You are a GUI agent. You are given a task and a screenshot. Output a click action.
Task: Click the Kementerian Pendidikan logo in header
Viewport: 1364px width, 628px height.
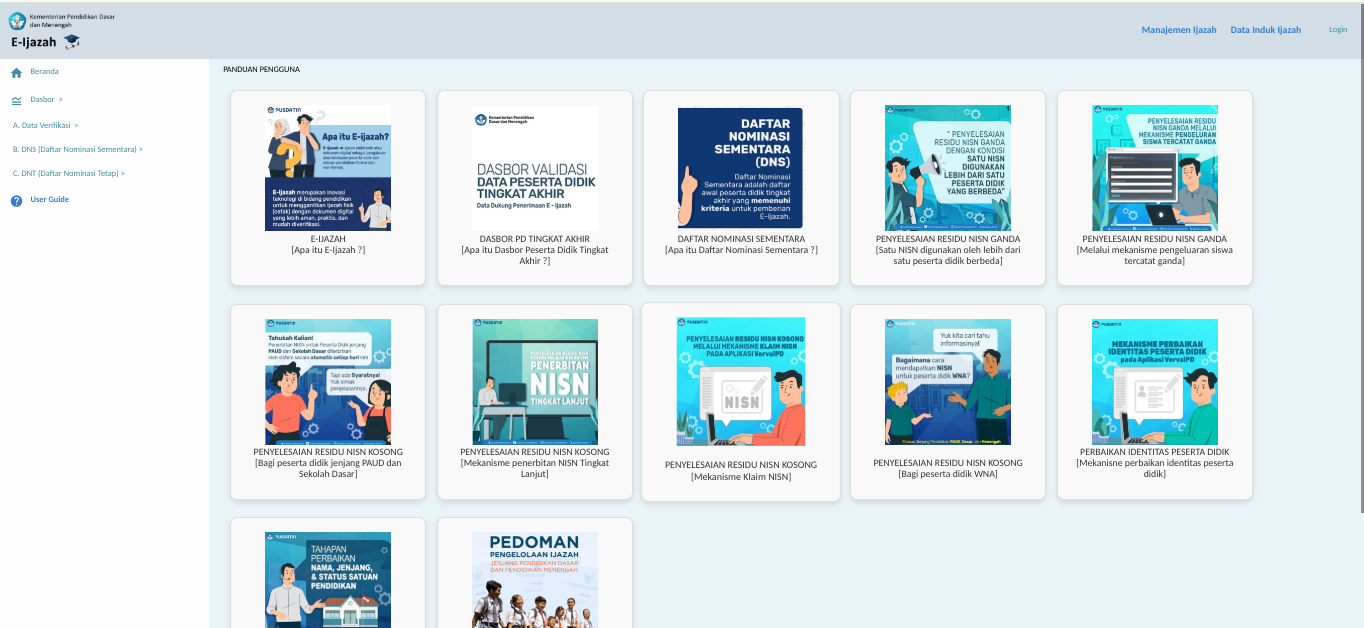point(17,19)
